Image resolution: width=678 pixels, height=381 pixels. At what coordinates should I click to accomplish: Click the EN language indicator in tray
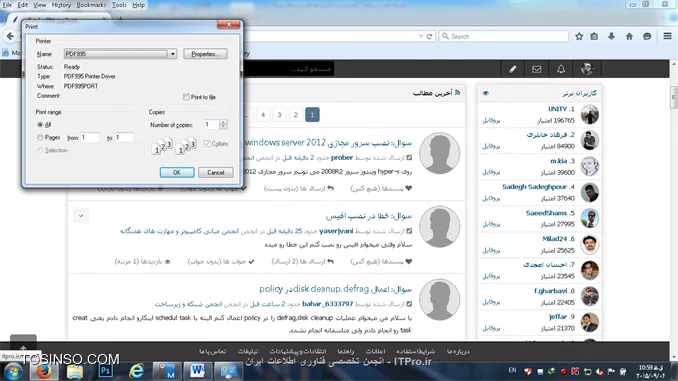(x=512, y=370)
